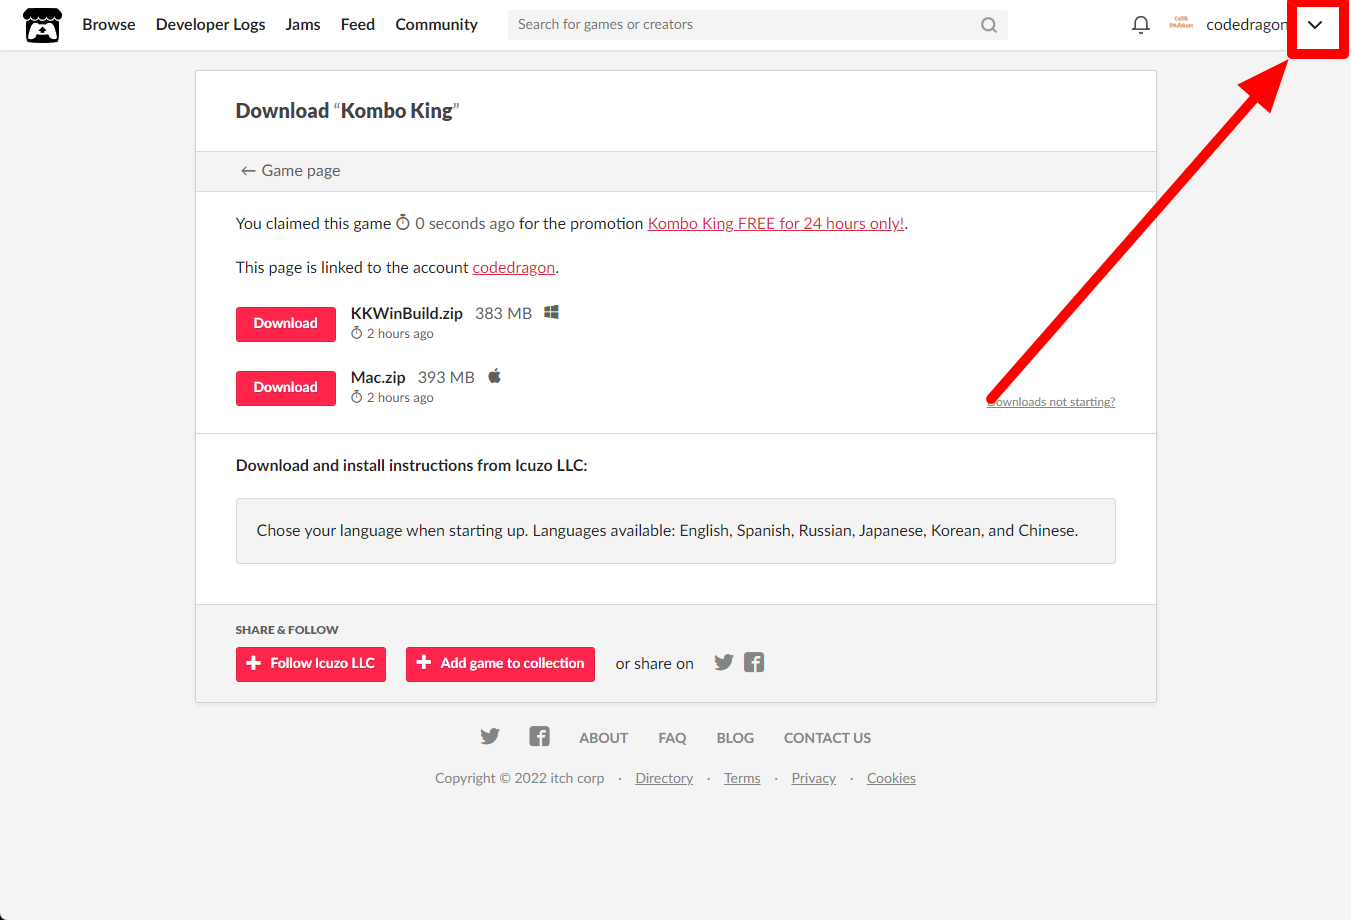Add game to collection

(x=500, y=664)
